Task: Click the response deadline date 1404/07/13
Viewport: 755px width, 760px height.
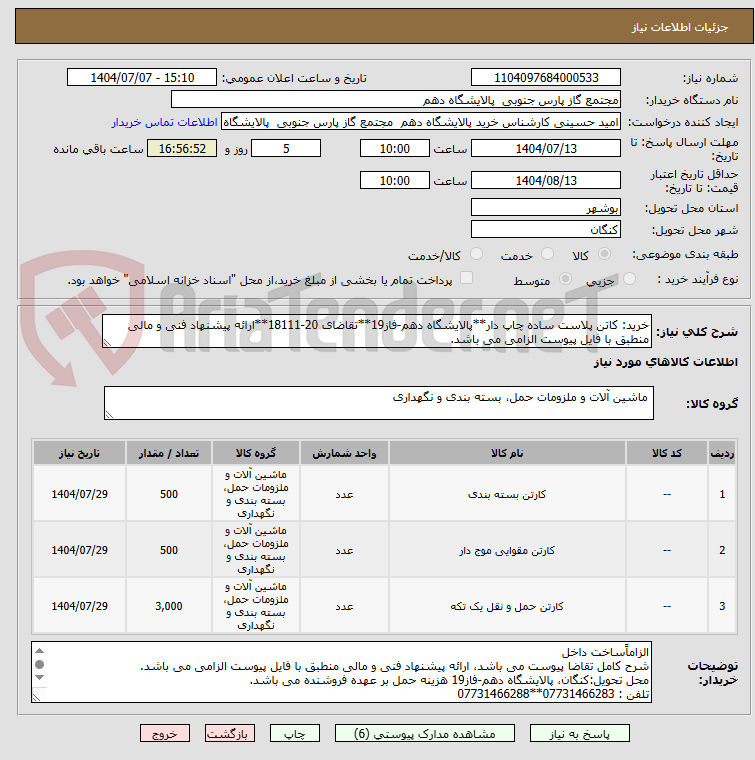Action: [546, 148]
